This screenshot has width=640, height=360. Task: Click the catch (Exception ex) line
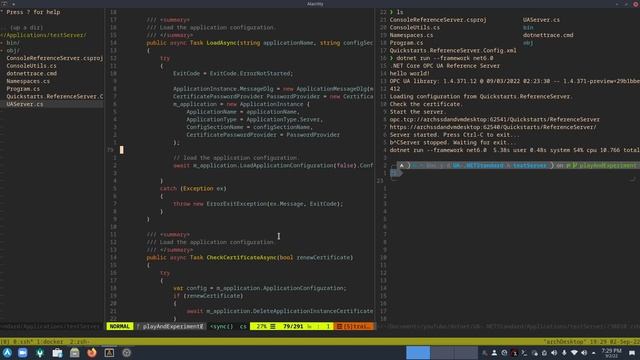coord(193,189)
